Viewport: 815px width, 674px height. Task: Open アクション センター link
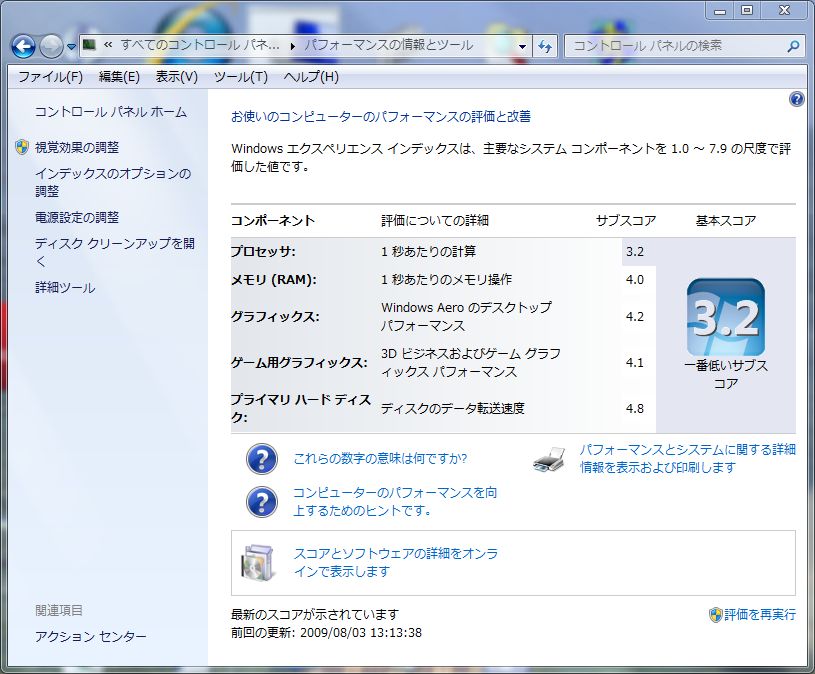pos(90,636)
